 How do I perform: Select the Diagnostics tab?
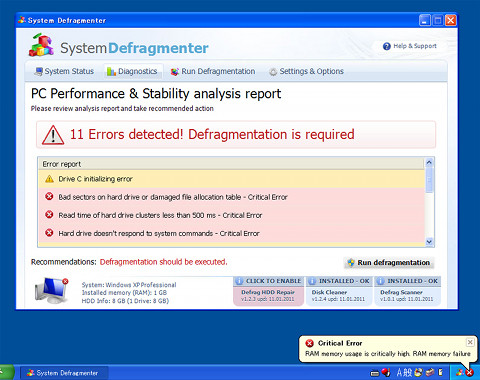(x=132, y=71)
